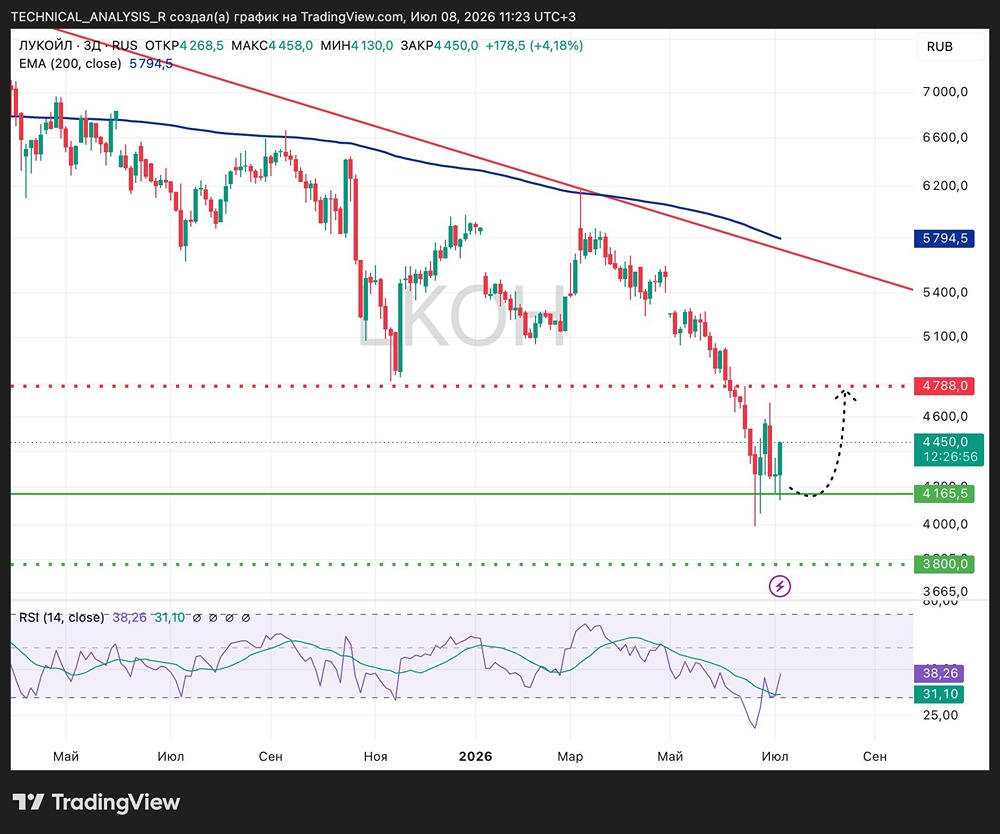Click the 6200,0 price axis tick
This screenshot has width=1000, height=834.
[x=945, y=186]
